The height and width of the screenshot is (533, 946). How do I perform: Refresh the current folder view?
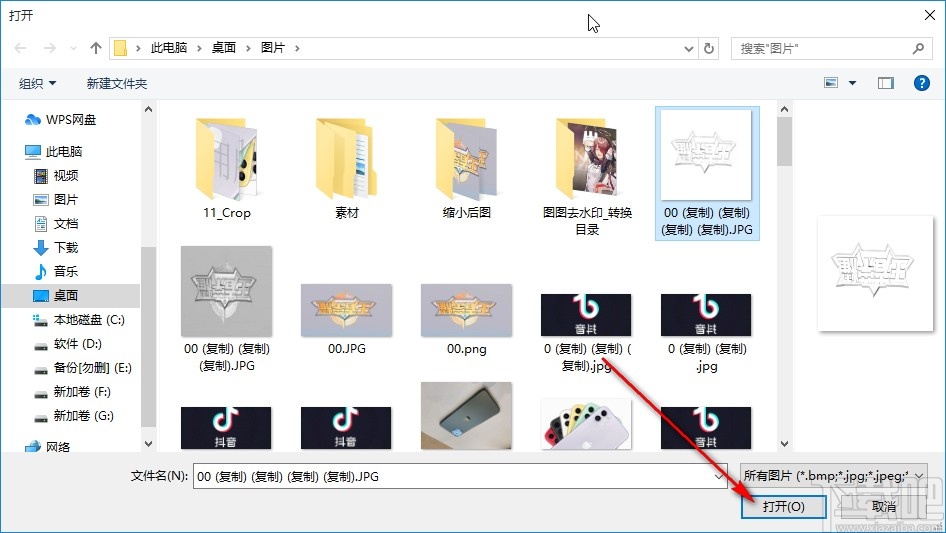(709, 48)
